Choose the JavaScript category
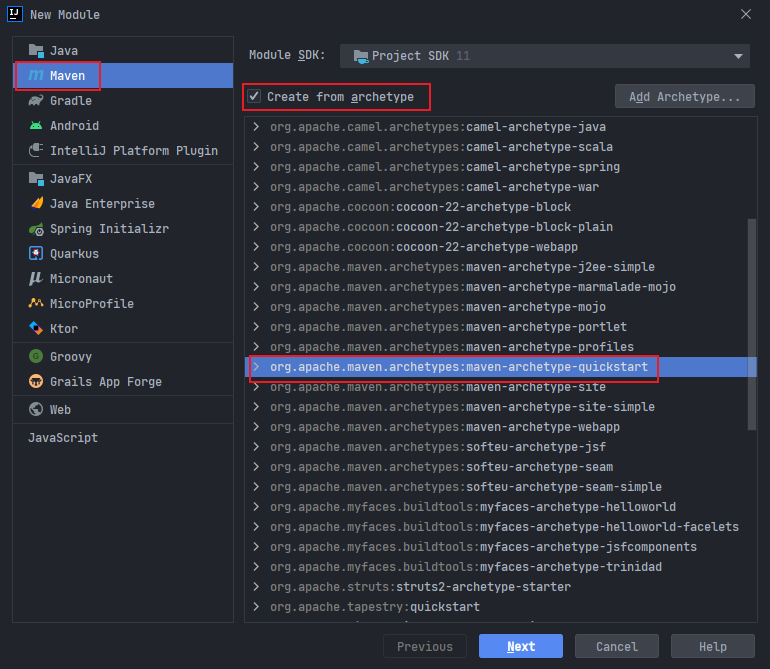The height and width of the screenshot is (669, 770). click(123, 438)
